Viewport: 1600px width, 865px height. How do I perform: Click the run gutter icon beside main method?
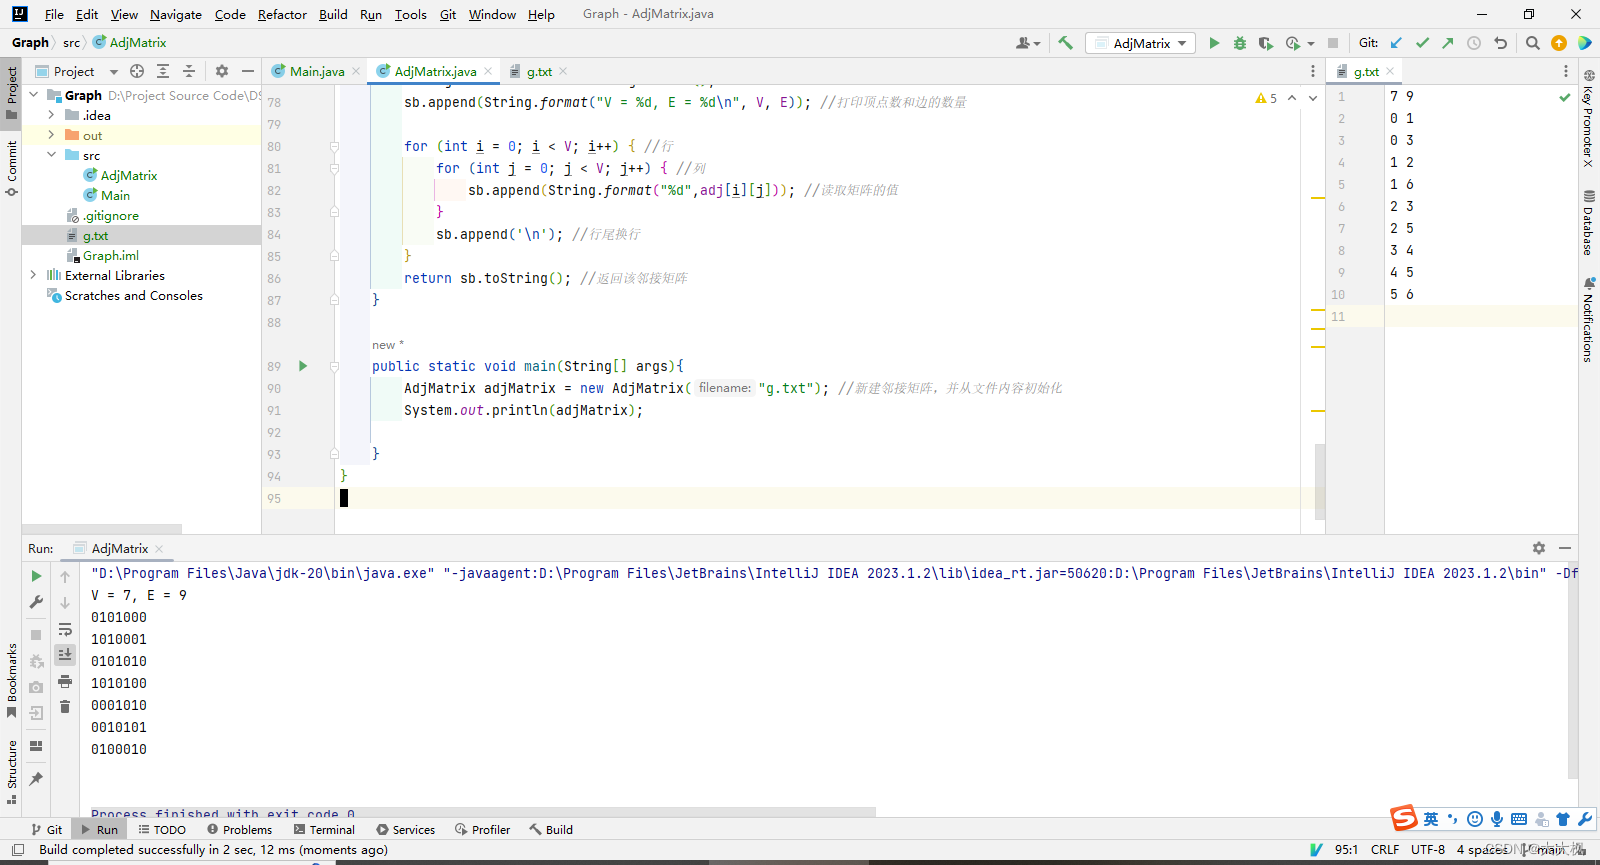[x=303, y=366]
